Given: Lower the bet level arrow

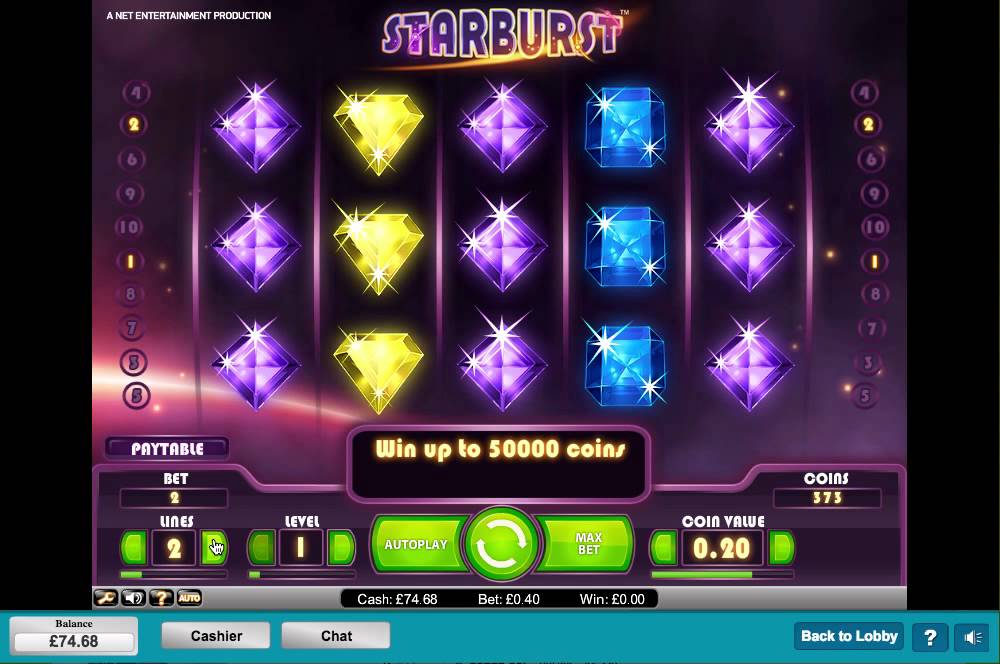Looking at the screenshot, I should (261, 547).
